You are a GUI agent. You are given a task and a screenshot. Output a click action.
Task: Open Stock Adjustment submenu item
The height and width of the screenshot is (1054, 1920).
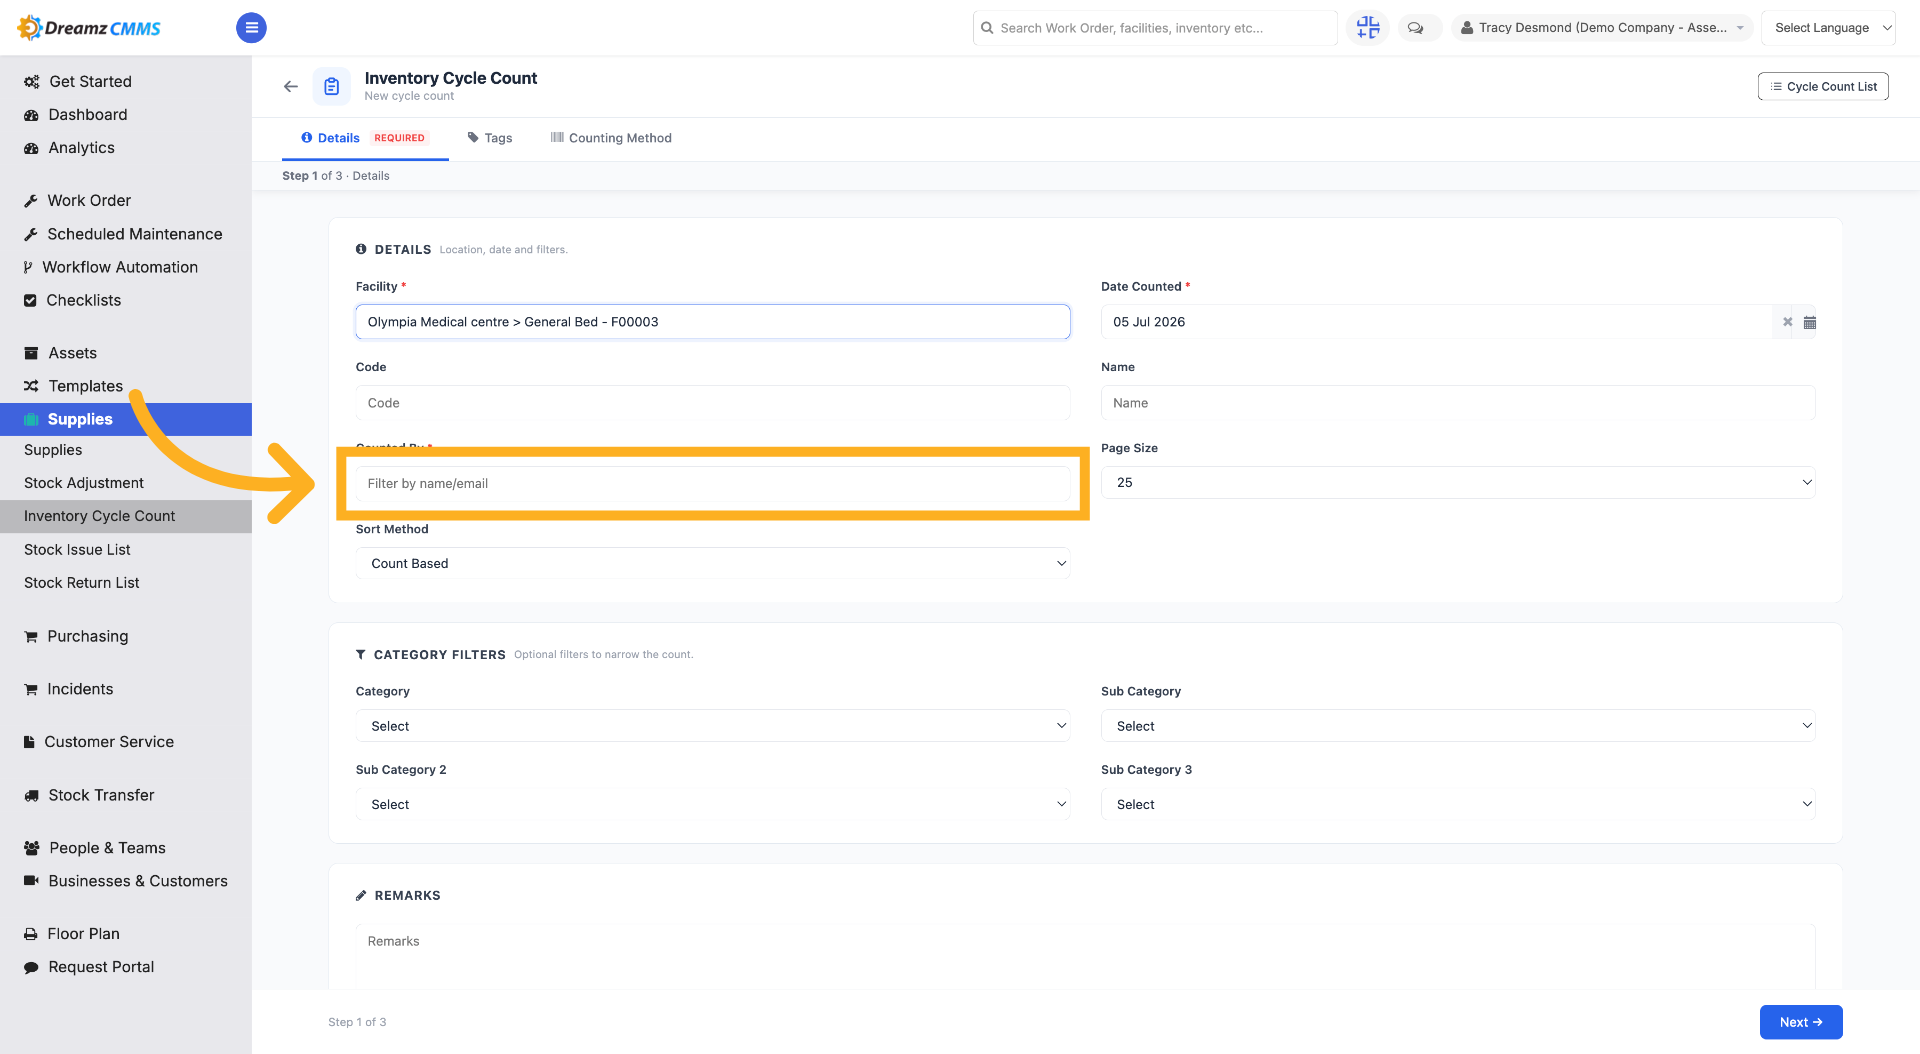click(x=84, y=483)
